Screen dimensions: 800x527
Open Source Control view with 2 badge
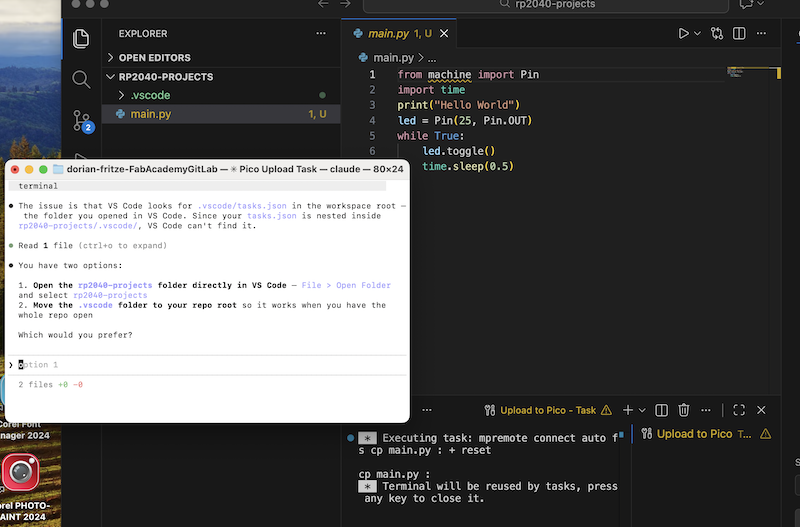coord(82,121)
